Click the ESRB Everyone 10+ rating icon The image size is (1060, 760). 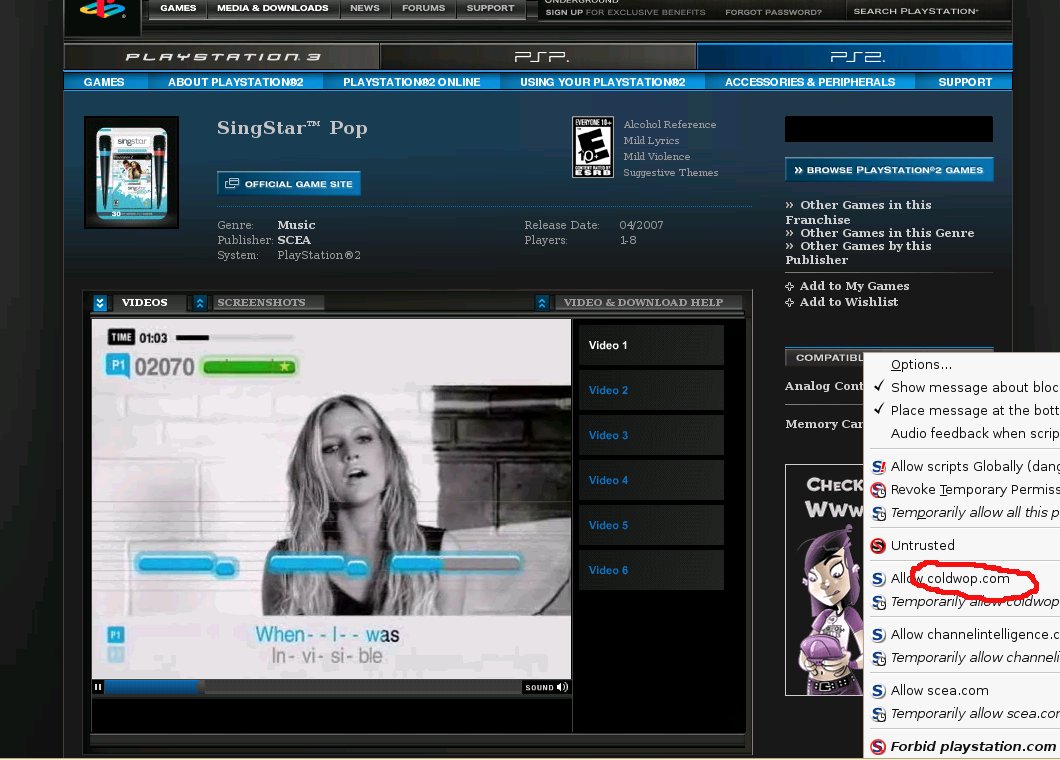(x=593, y=147)
